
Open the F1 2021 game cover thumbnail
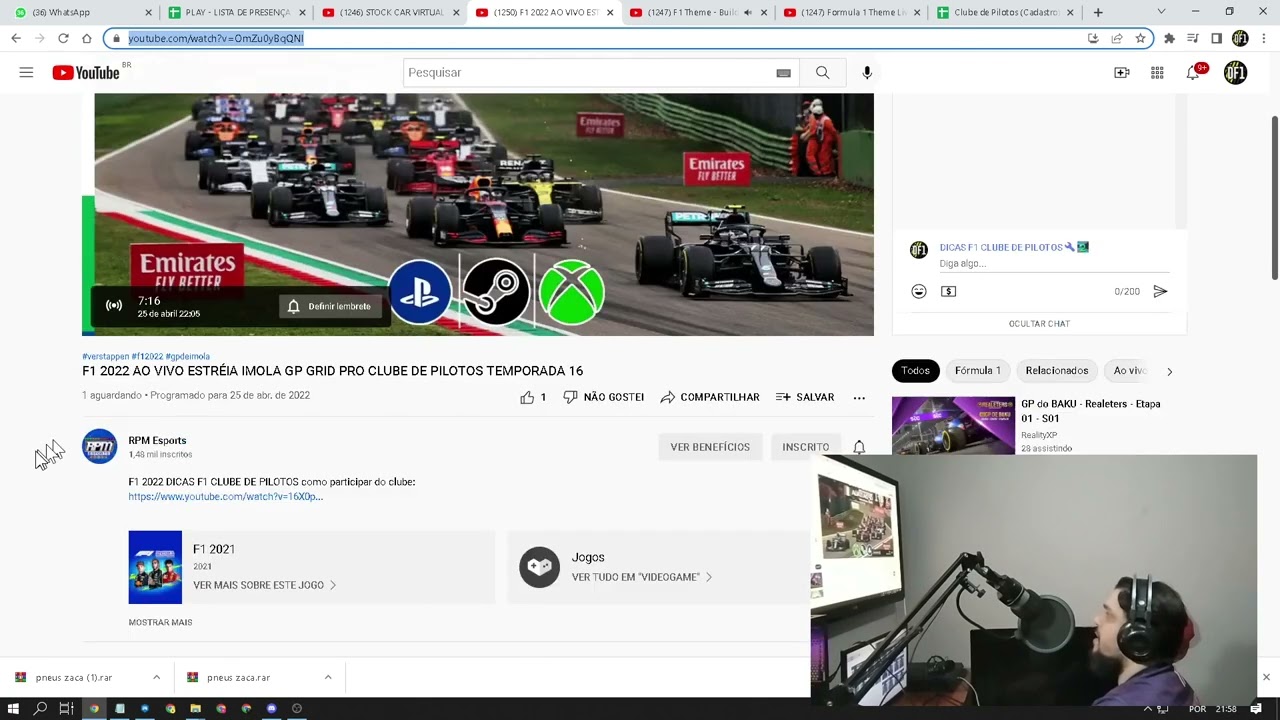[155, 567]
